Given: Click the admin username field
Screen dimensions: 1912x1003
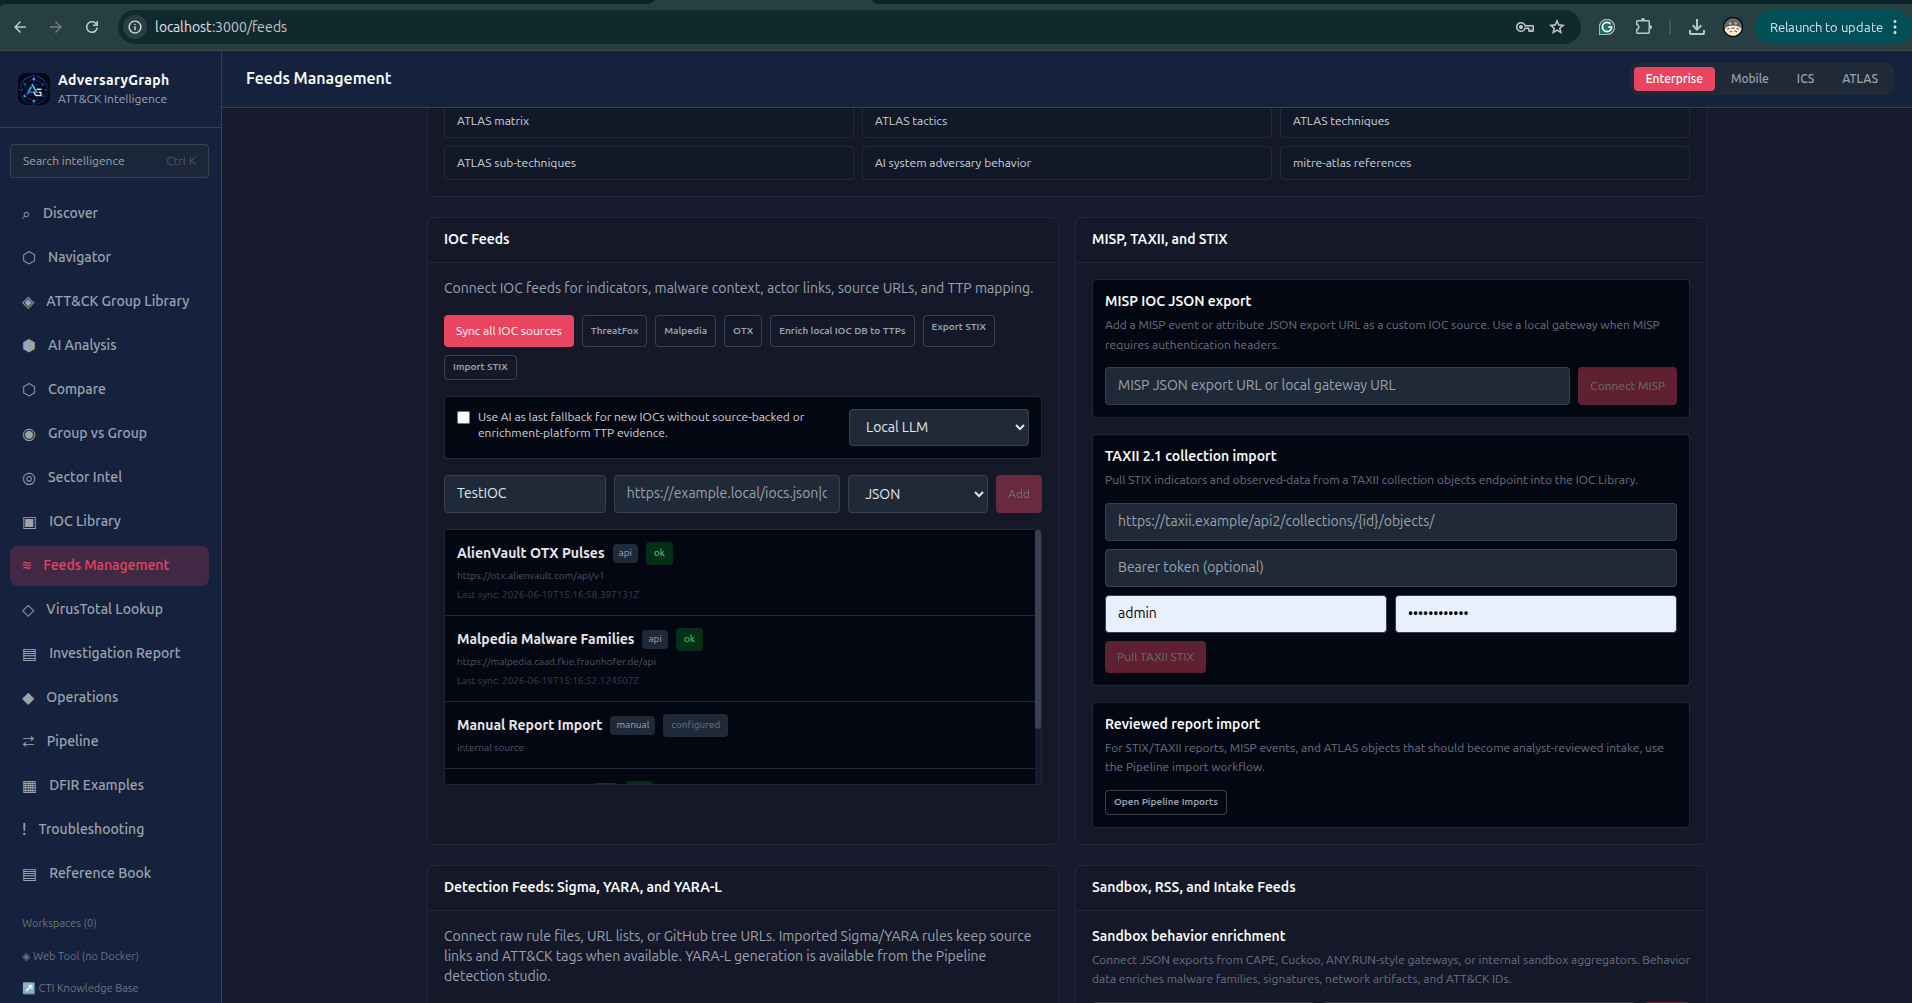Looking at the screenshot, I should (1245, 614).
